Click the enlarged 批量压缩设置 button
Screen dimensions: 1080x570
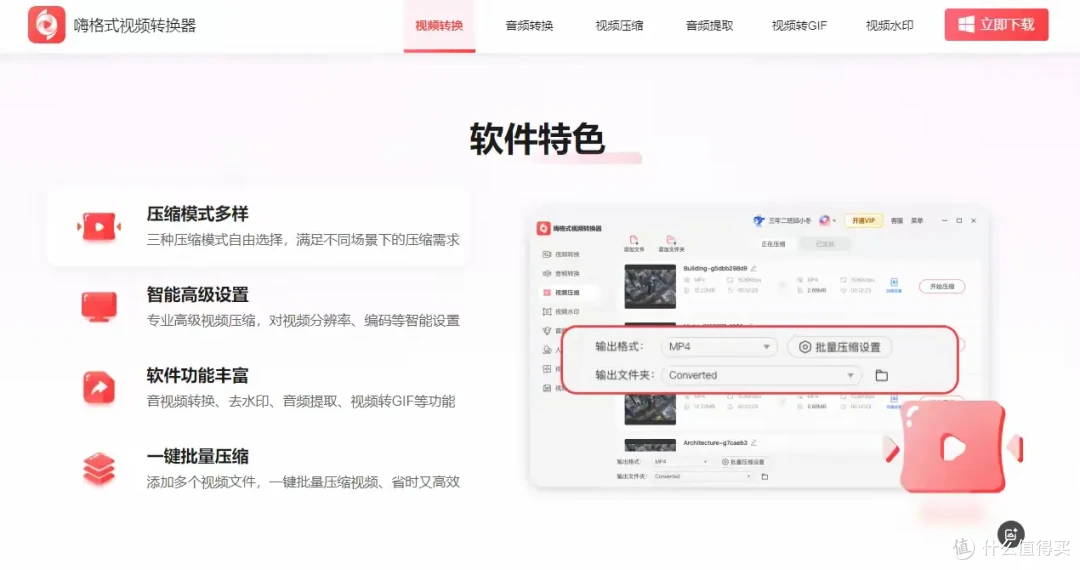(839, 347)
